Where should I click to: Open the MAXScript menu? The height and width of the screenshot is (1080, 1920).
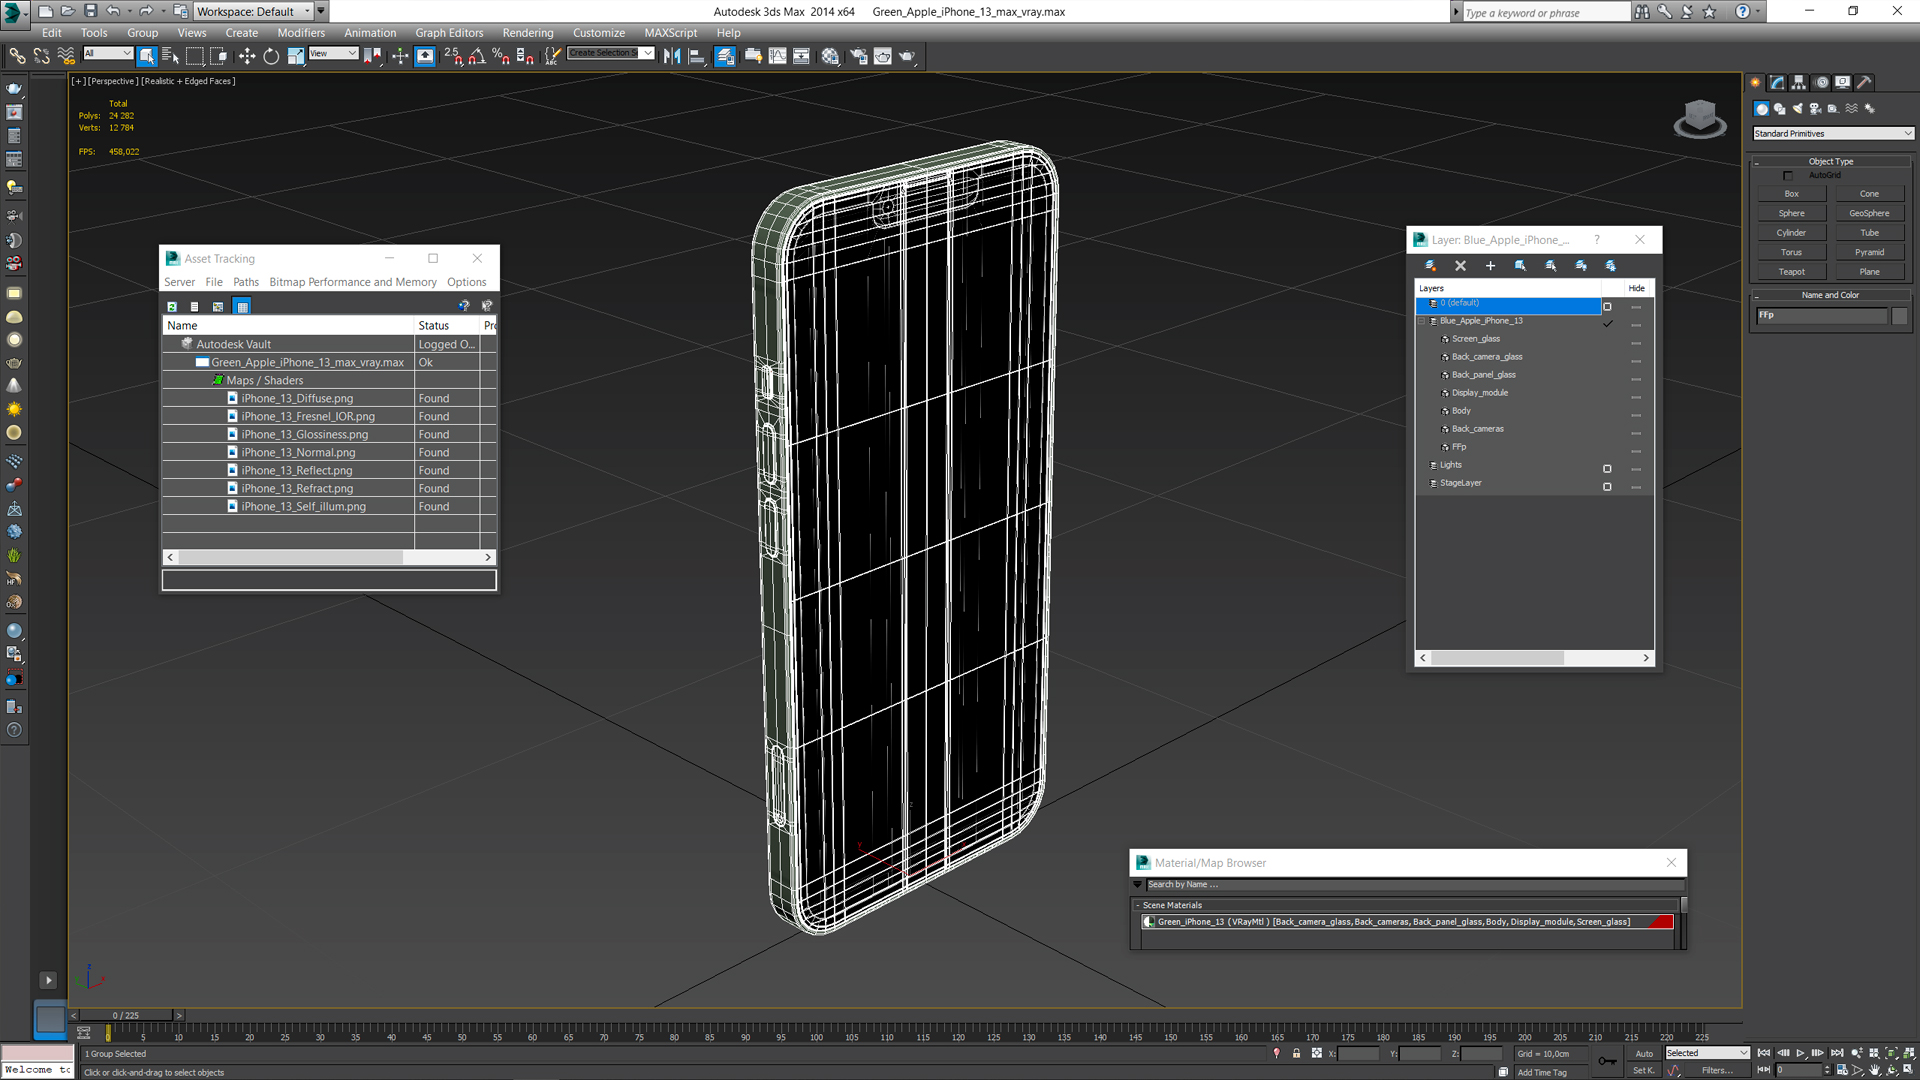coord(670,32)
